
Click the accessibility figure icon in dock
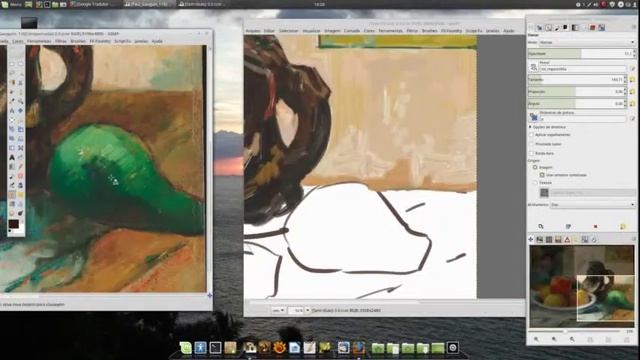coord(200,347)
